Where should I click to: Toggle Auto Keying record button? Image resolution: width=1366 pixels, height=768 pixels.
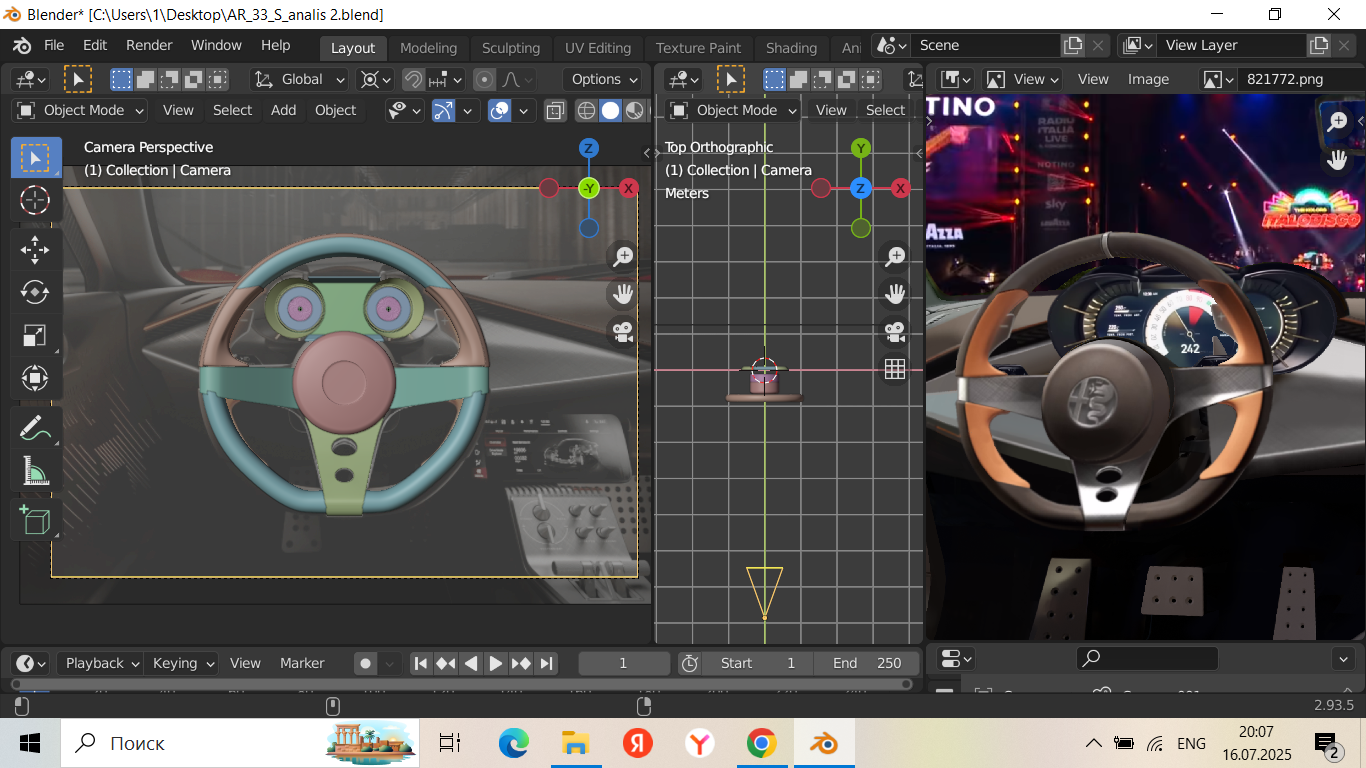coord(366,663)
